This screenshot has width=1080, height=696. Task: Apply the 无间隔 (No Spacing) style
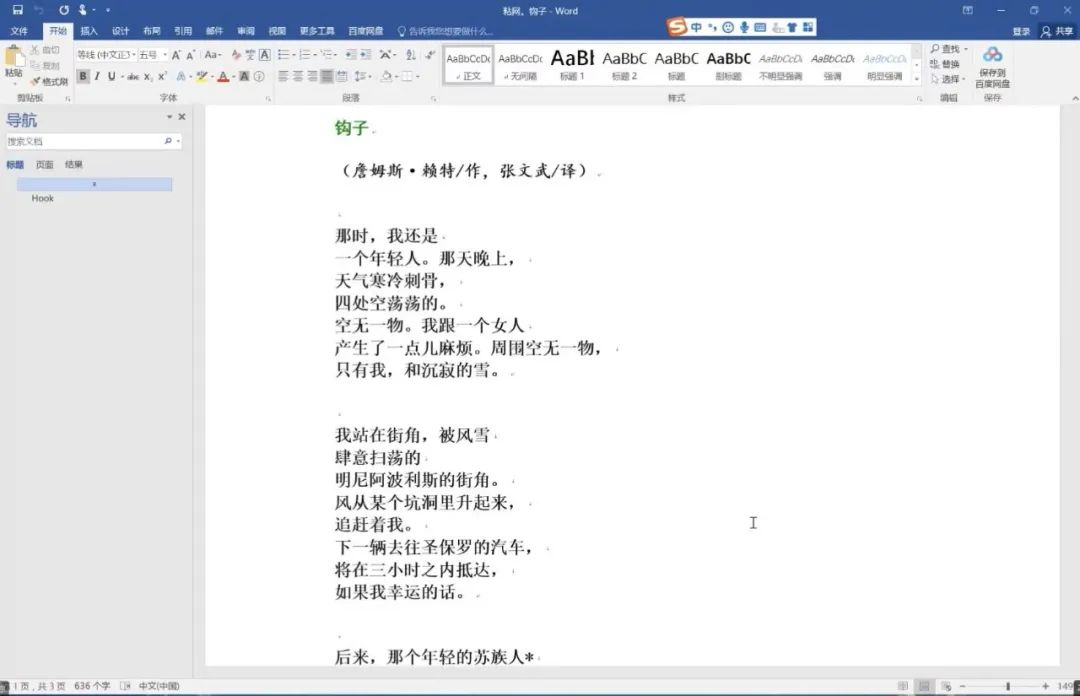pyautogui.click(x=521, y=65)
